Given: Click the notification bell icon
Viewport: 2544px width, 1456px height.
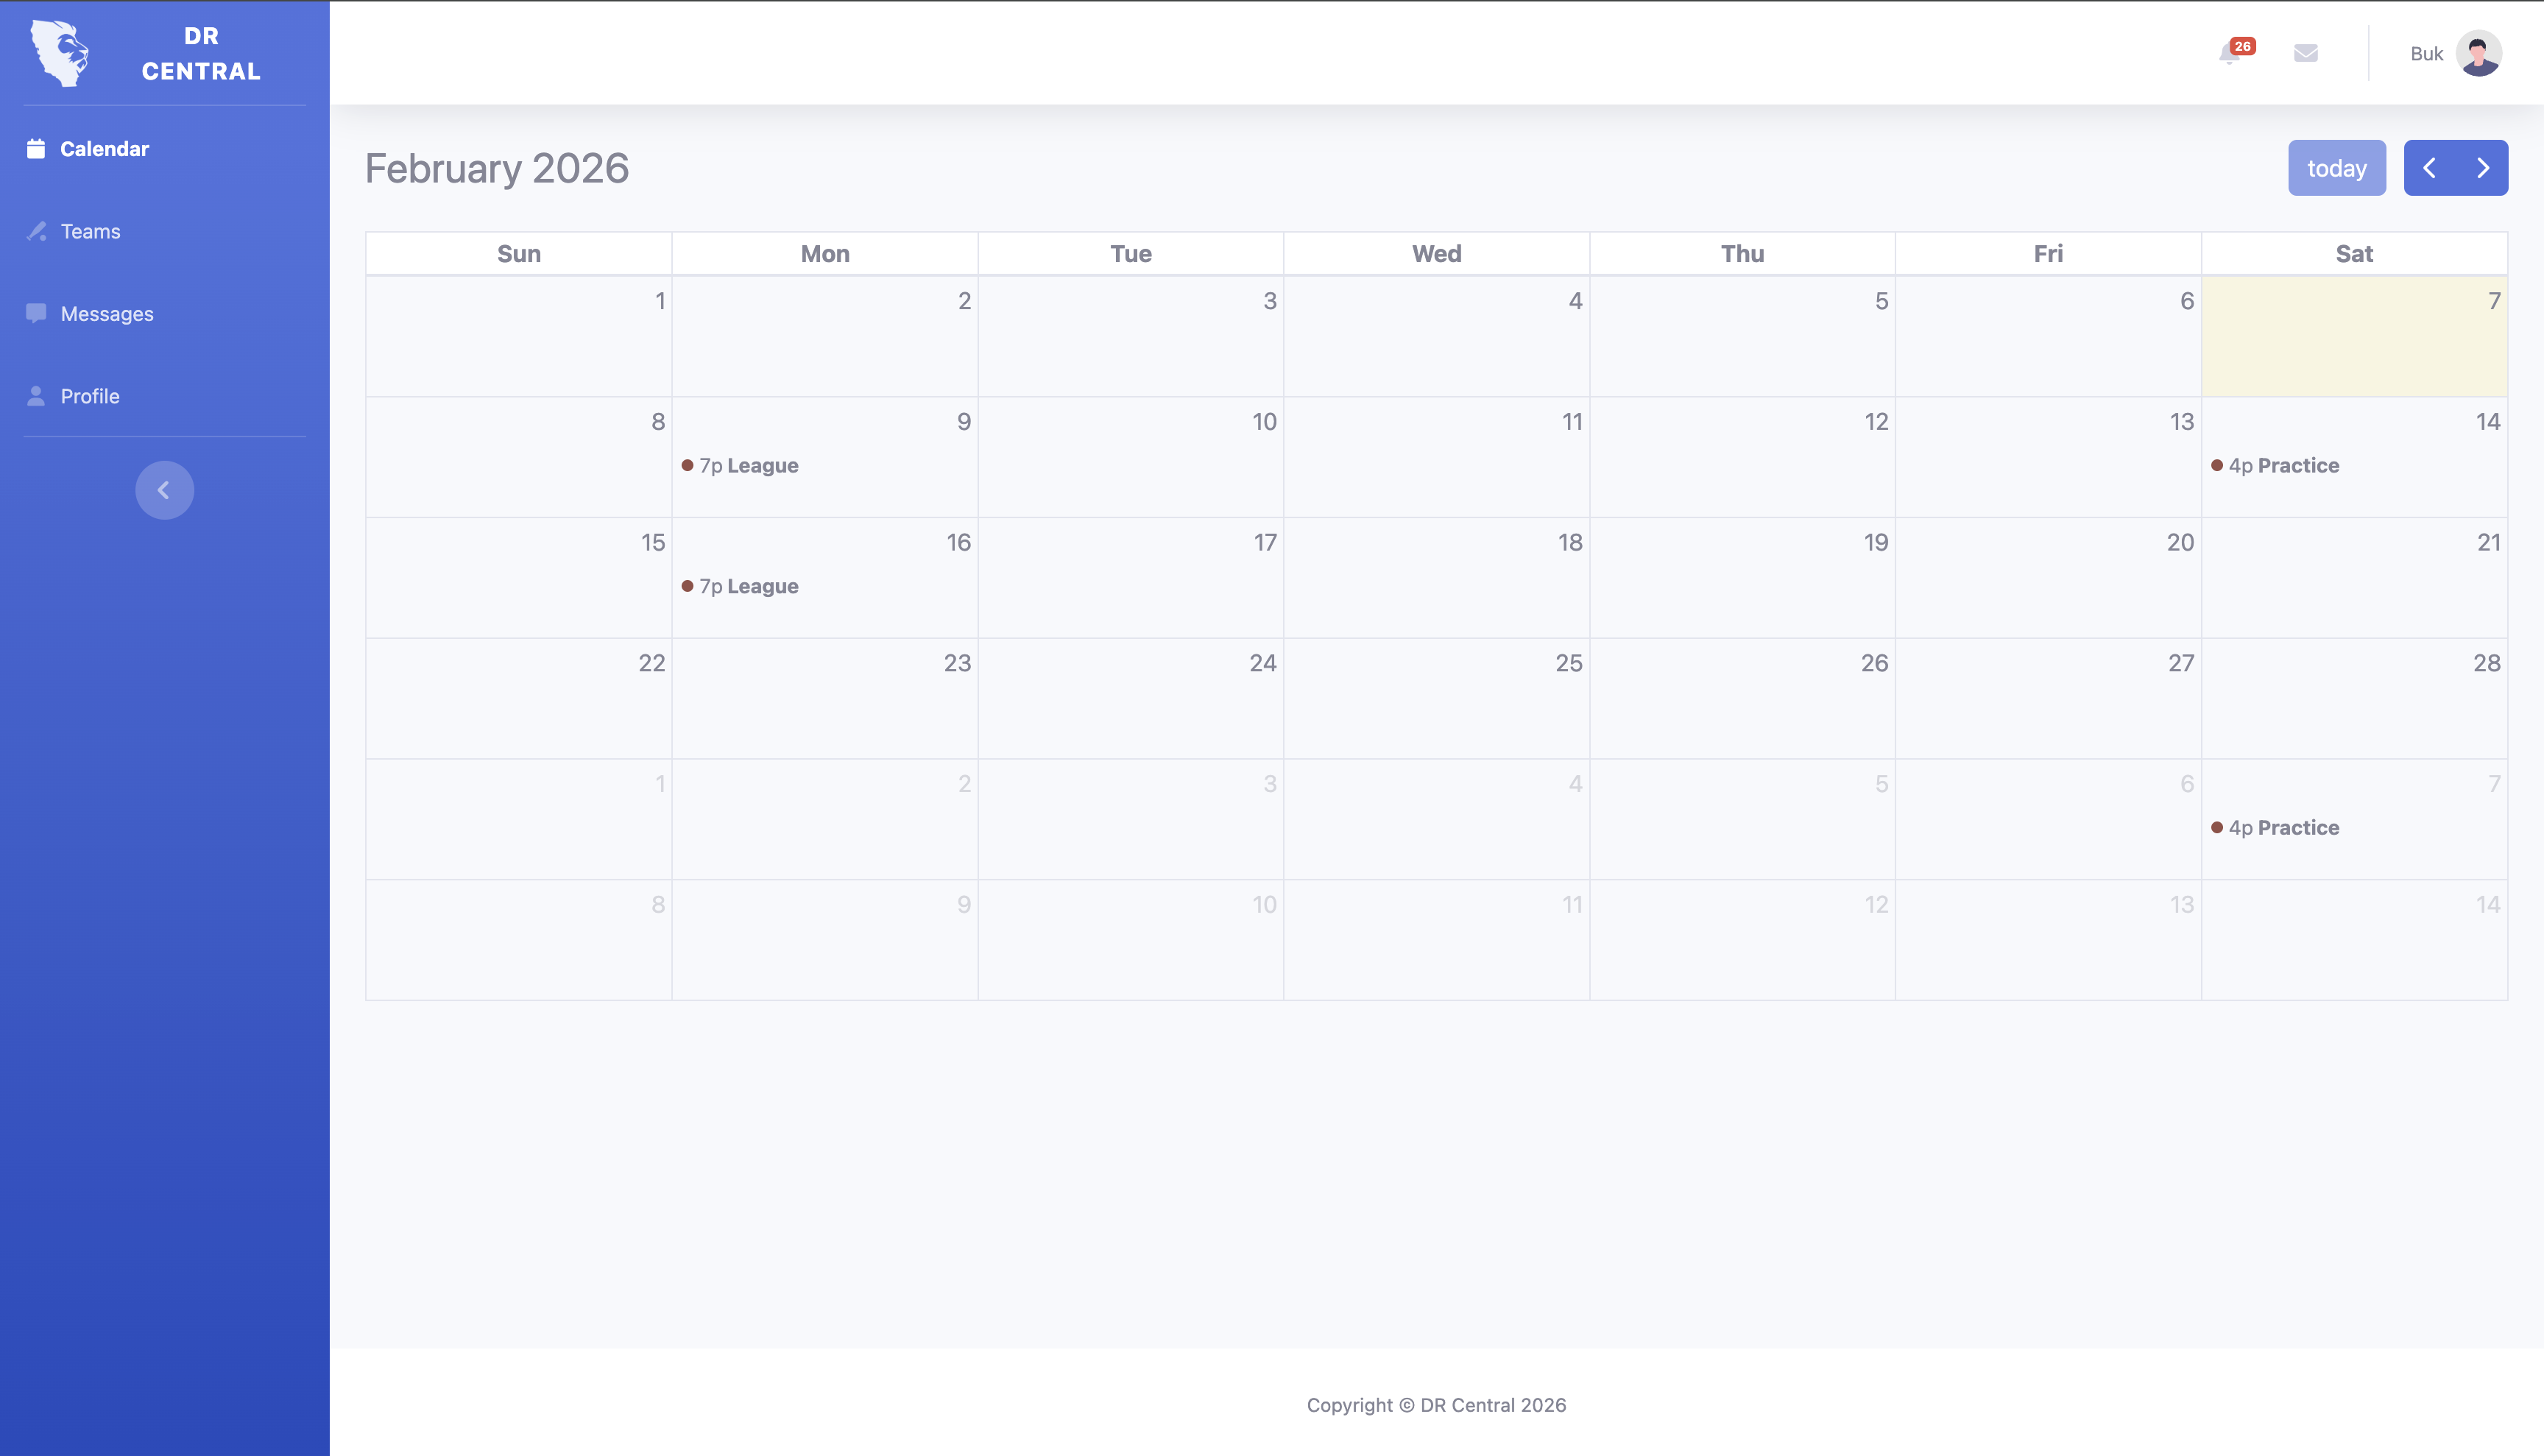Looking at the screenshot, I should coord(2229,54).
